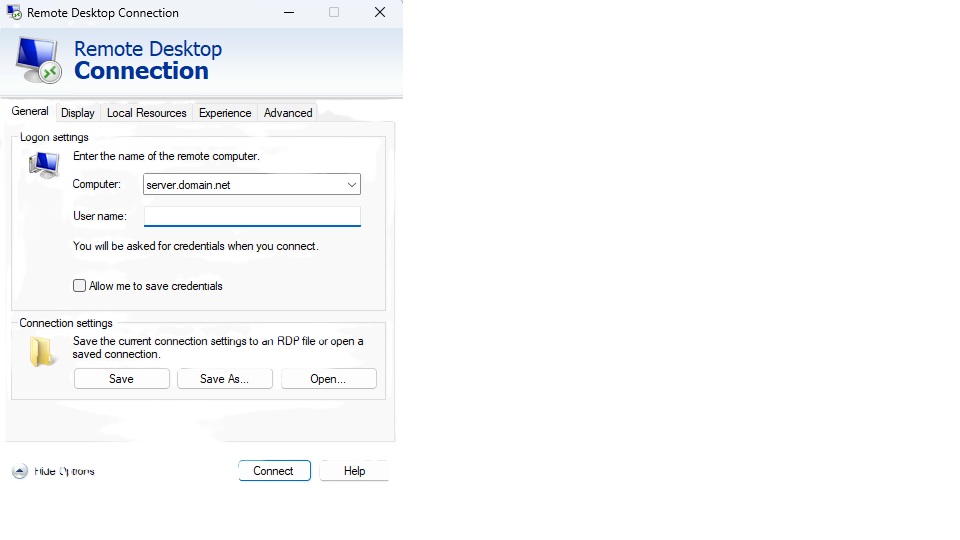Screen dimensions: 960x540
Task: Switch to the Experience tab
Action: click(225, 113)
